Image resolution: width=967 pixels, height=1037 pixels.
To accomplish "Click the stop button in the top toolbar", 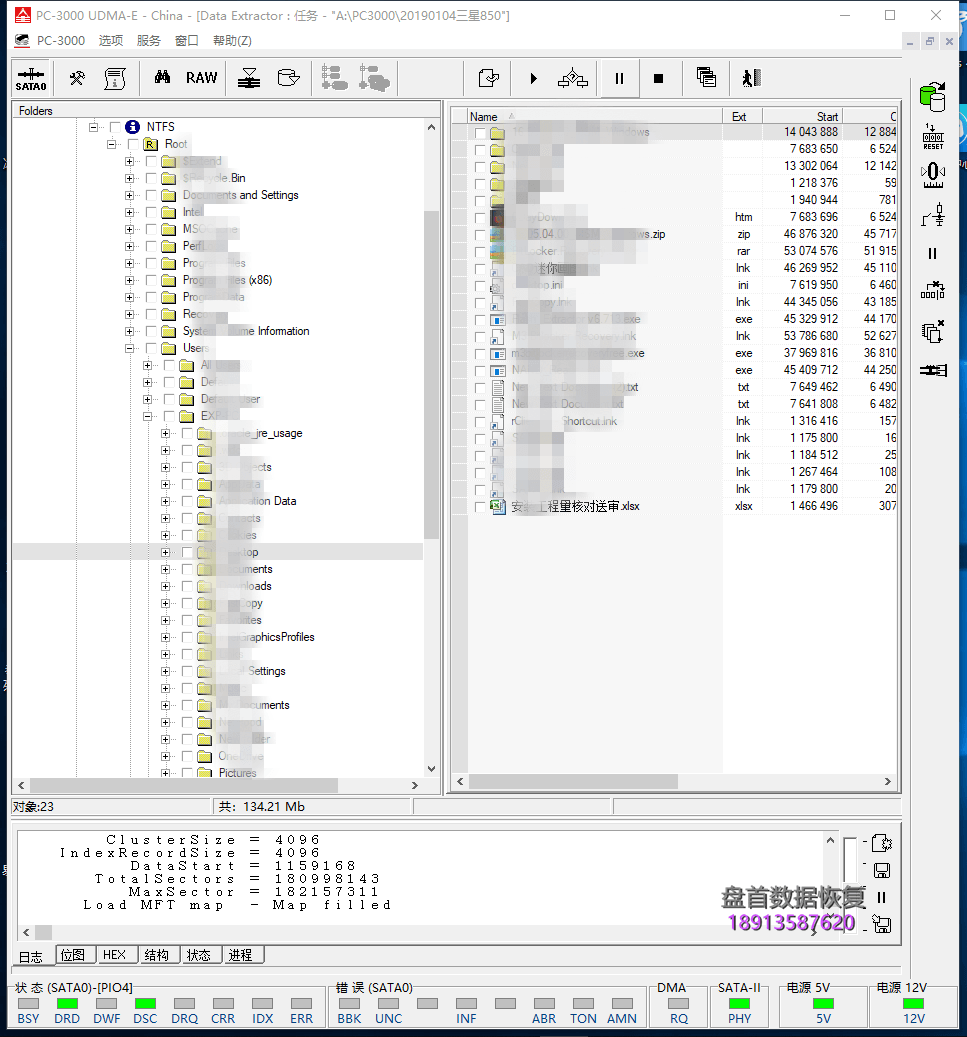I will [x=658, y=79].
